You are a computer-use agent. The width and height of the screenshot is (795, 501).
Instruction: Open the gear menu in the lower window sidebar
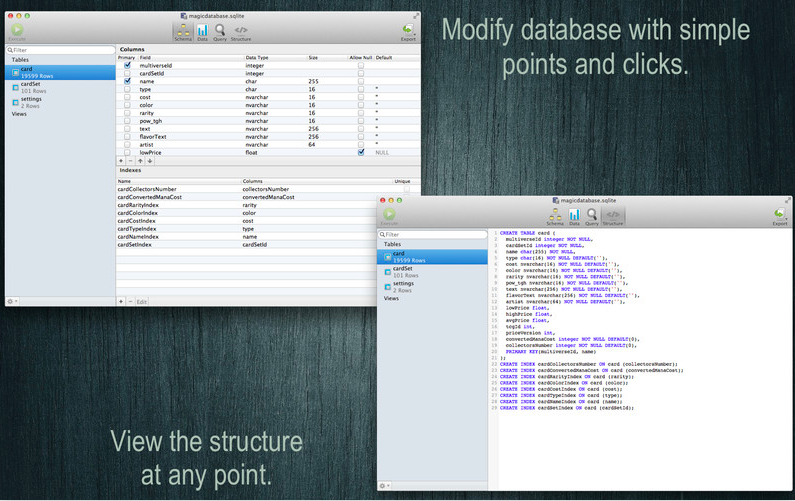click(384, 486)
